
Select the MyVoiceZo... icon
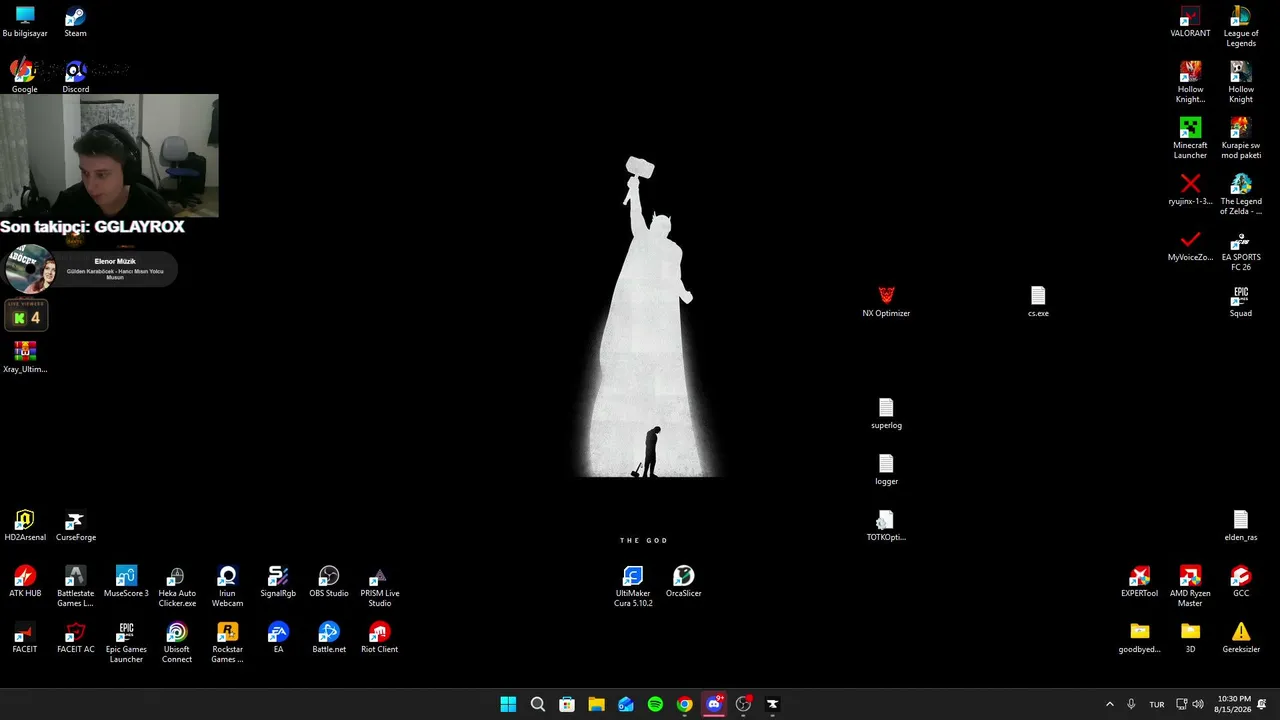[x=1190, y=246]
